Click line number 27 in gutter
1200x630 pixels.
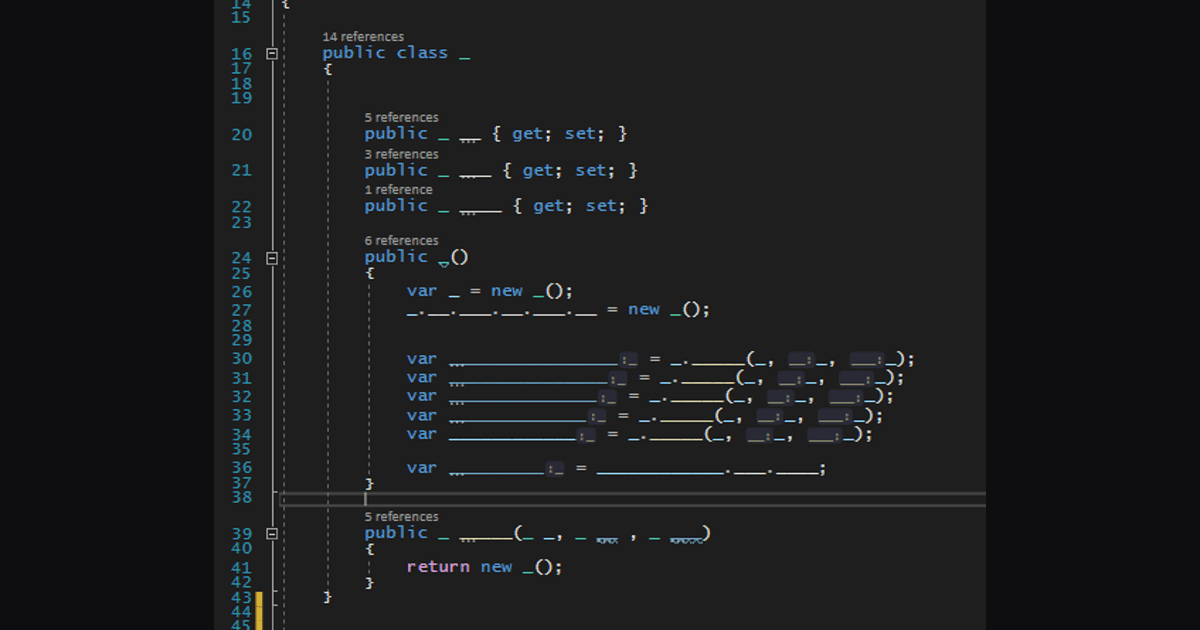pyautogui.click(x=241, y=310)
